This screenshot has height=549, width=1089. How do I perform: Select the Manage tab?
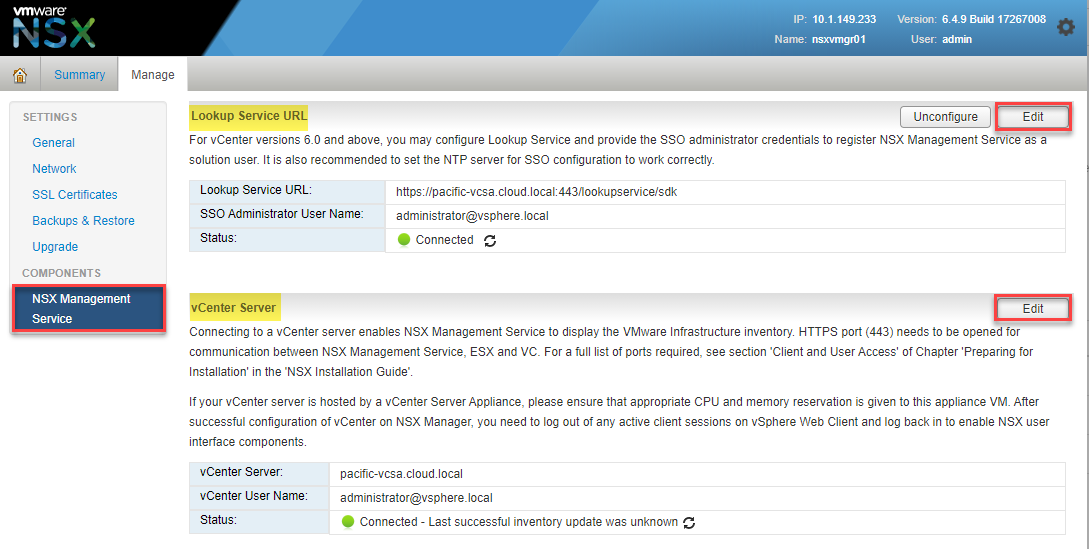tap(153, 74)
